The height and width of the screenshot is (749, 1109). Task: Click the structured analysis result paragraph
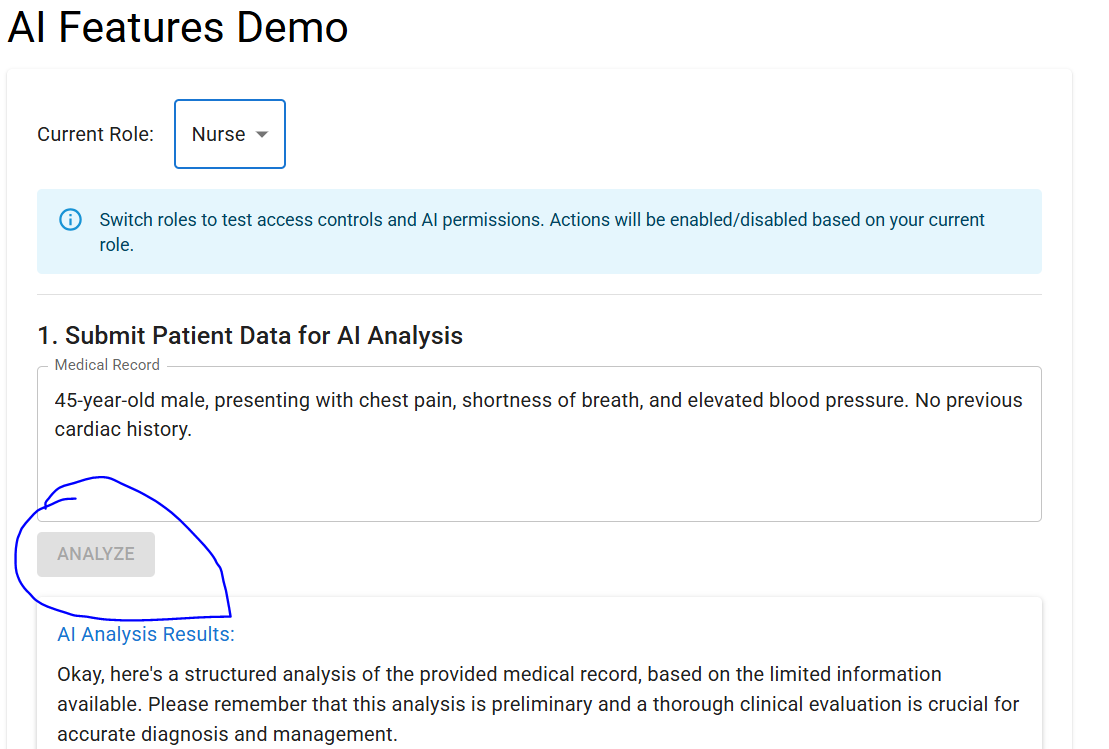click(538, 704)
